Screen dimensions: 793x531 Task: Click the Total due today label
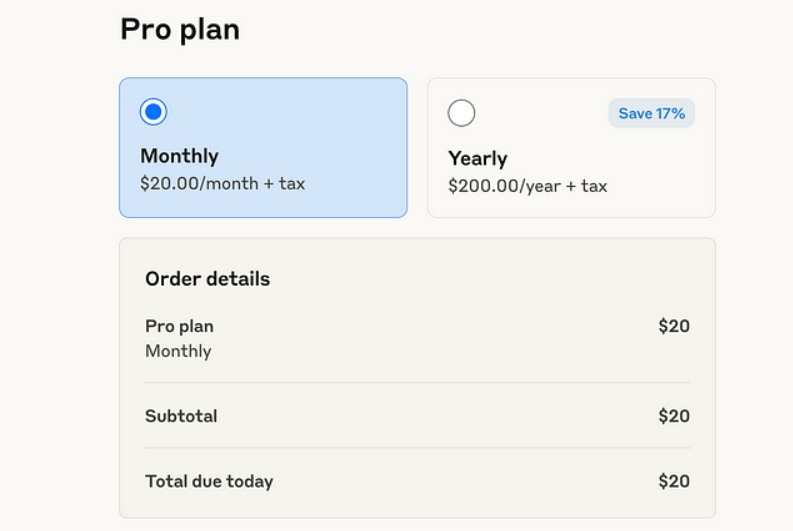209,481
